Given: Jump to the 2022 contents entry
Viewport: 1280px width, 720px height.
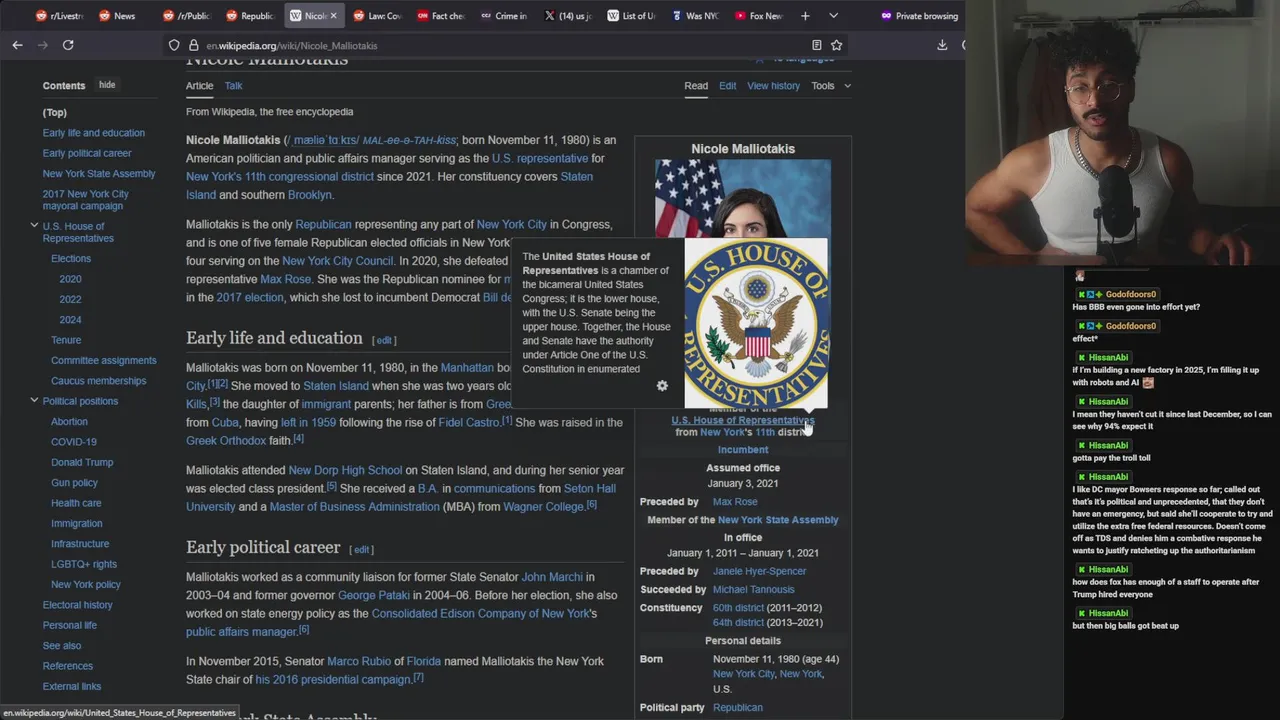Looking at the screenshot, I should point(70,299).
